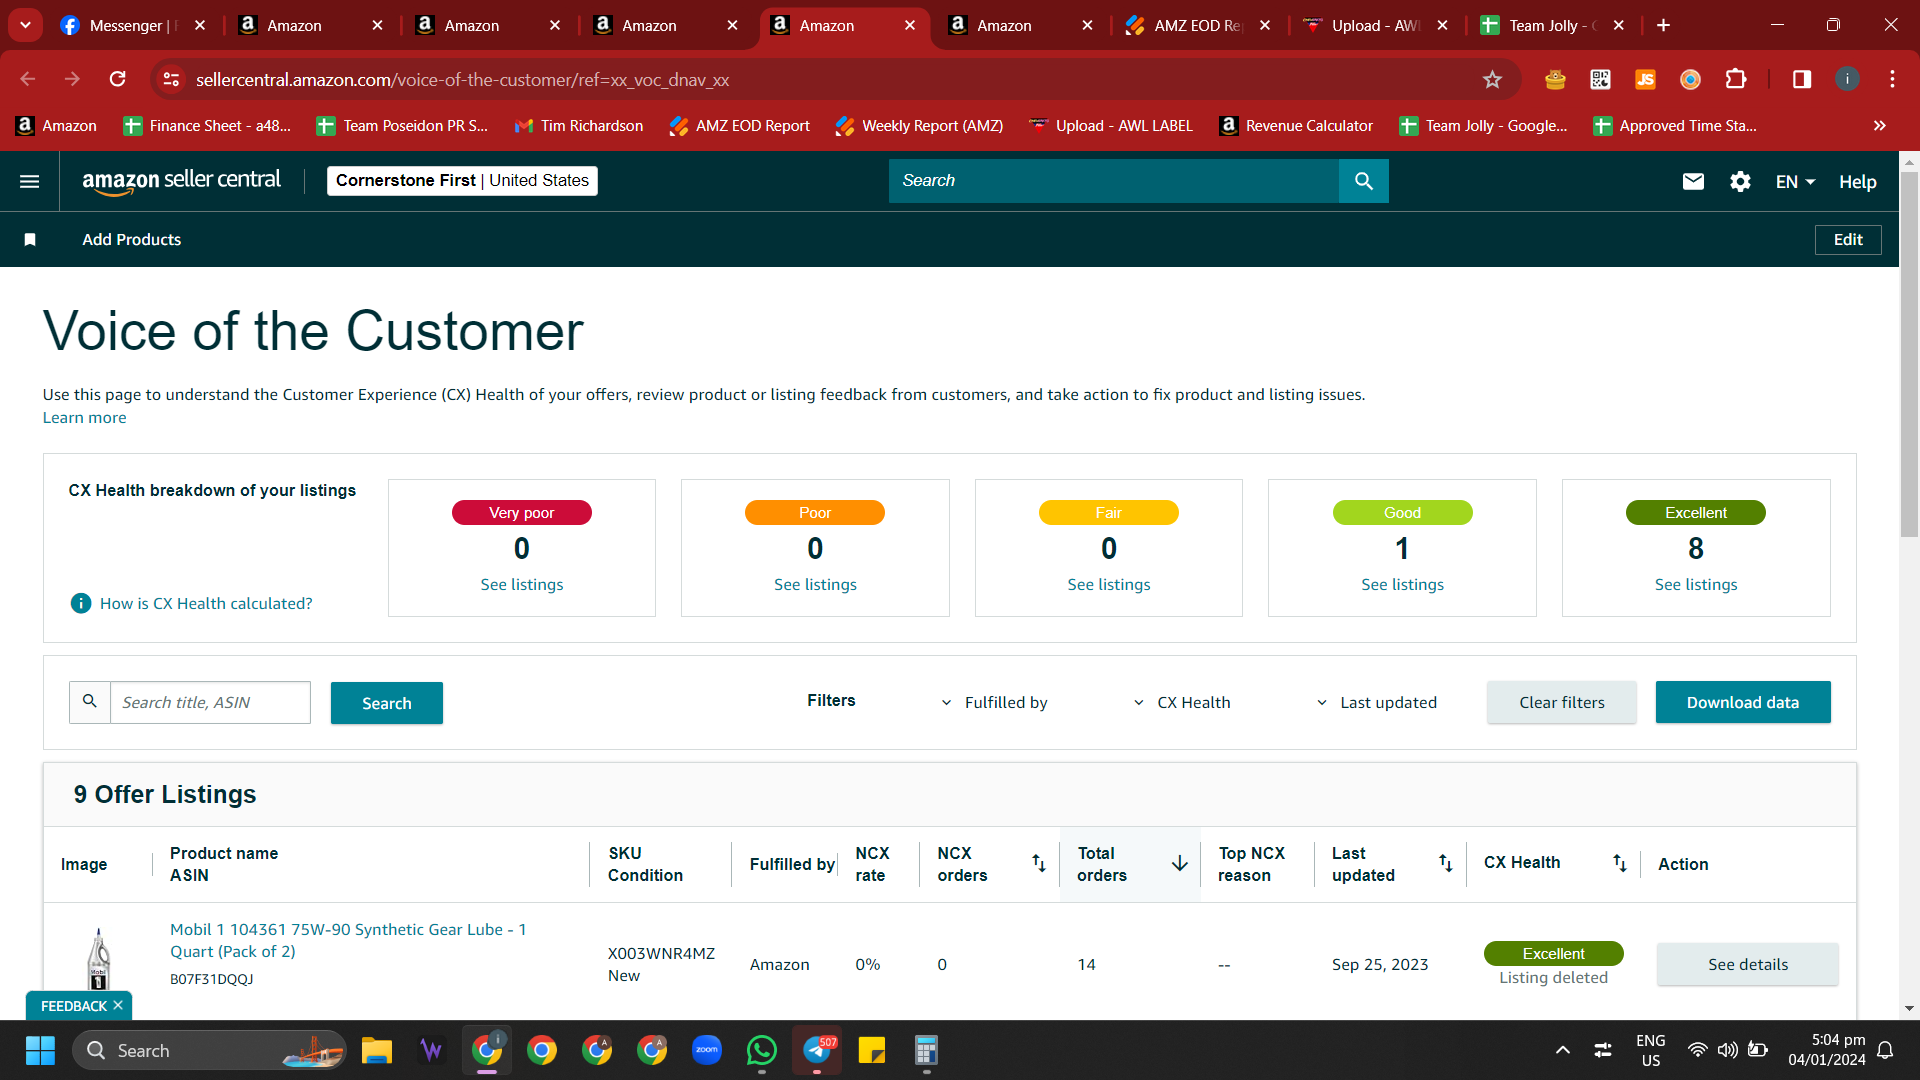The image size is (1920, 1080).
Task: Open the settings gear icon
Action: point(1740,181)
